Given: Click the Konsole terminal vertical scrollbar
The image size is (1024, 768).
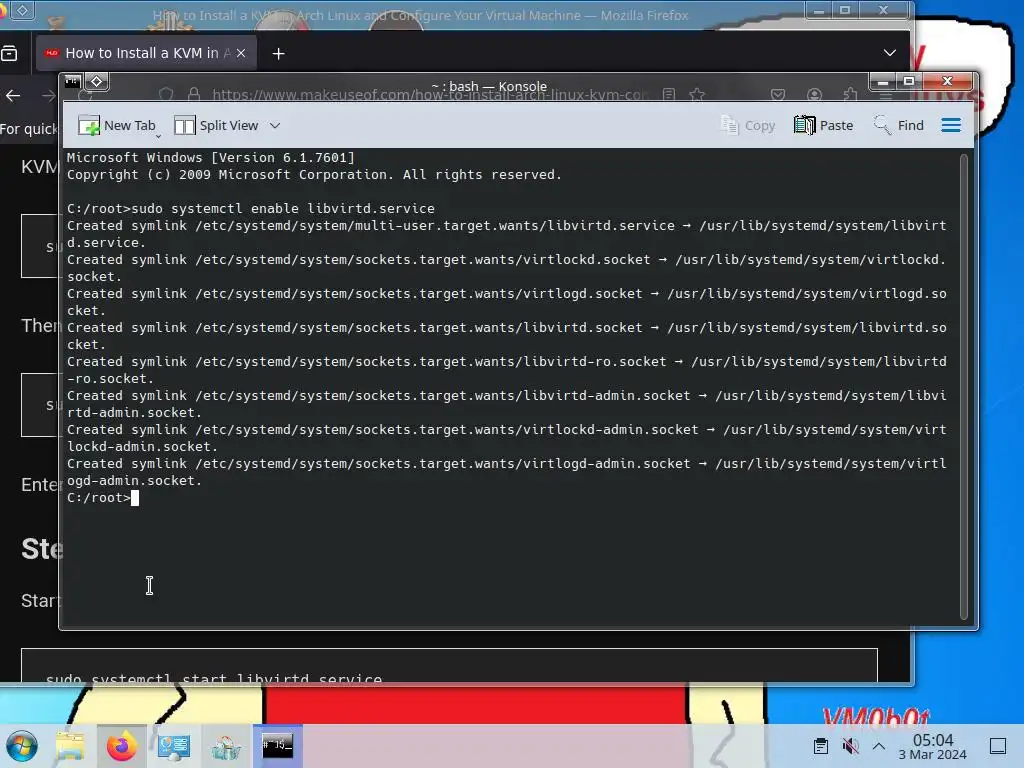Looking at the screenshot, I should point(964,385).
